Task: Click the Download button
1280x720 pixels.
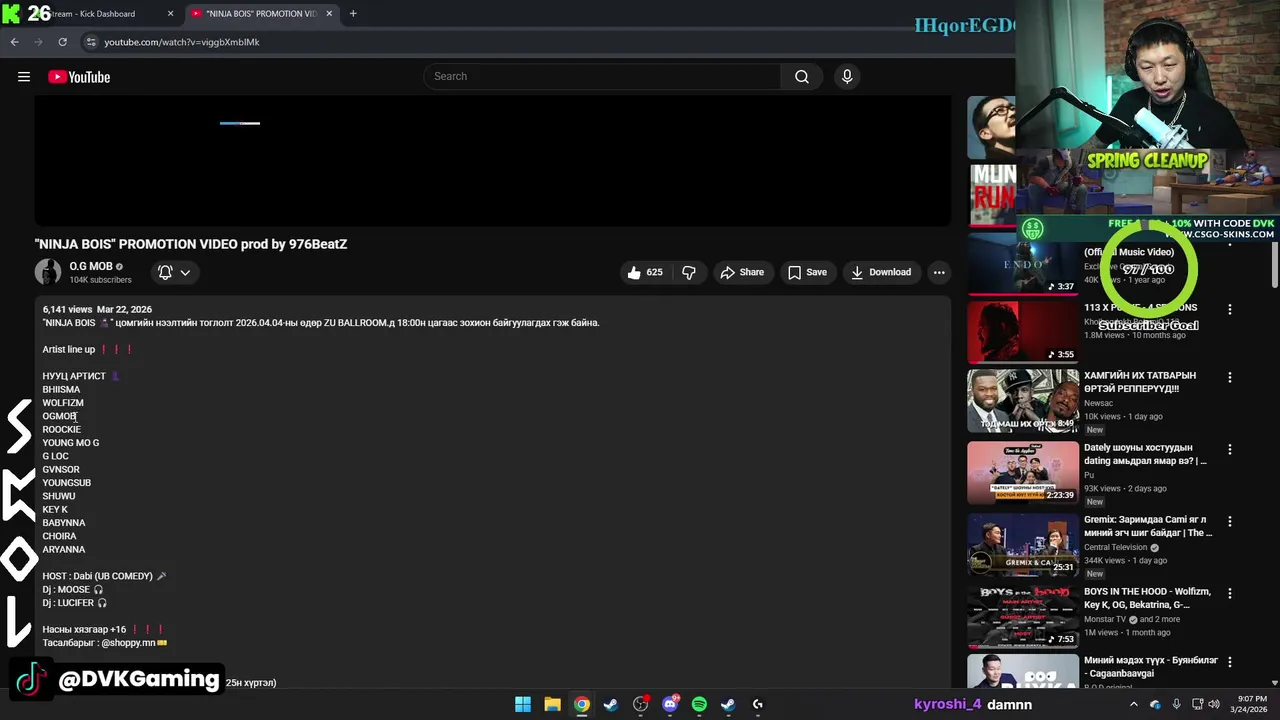Action: tap(881, 272)
